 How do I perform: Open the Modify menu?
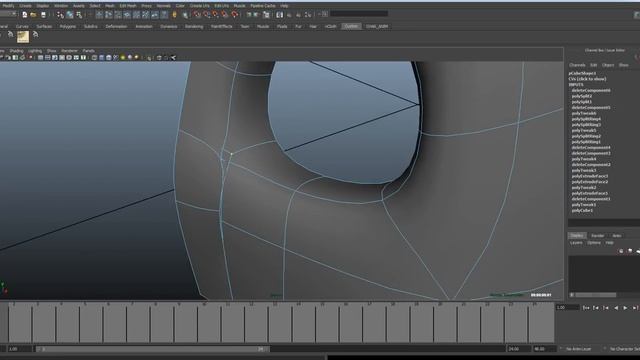8,6
